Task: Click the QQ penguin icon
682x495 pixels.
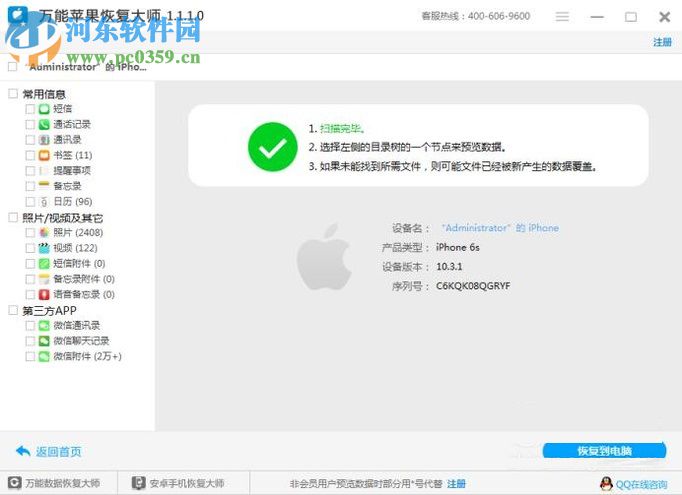Action: coord(606,483)
